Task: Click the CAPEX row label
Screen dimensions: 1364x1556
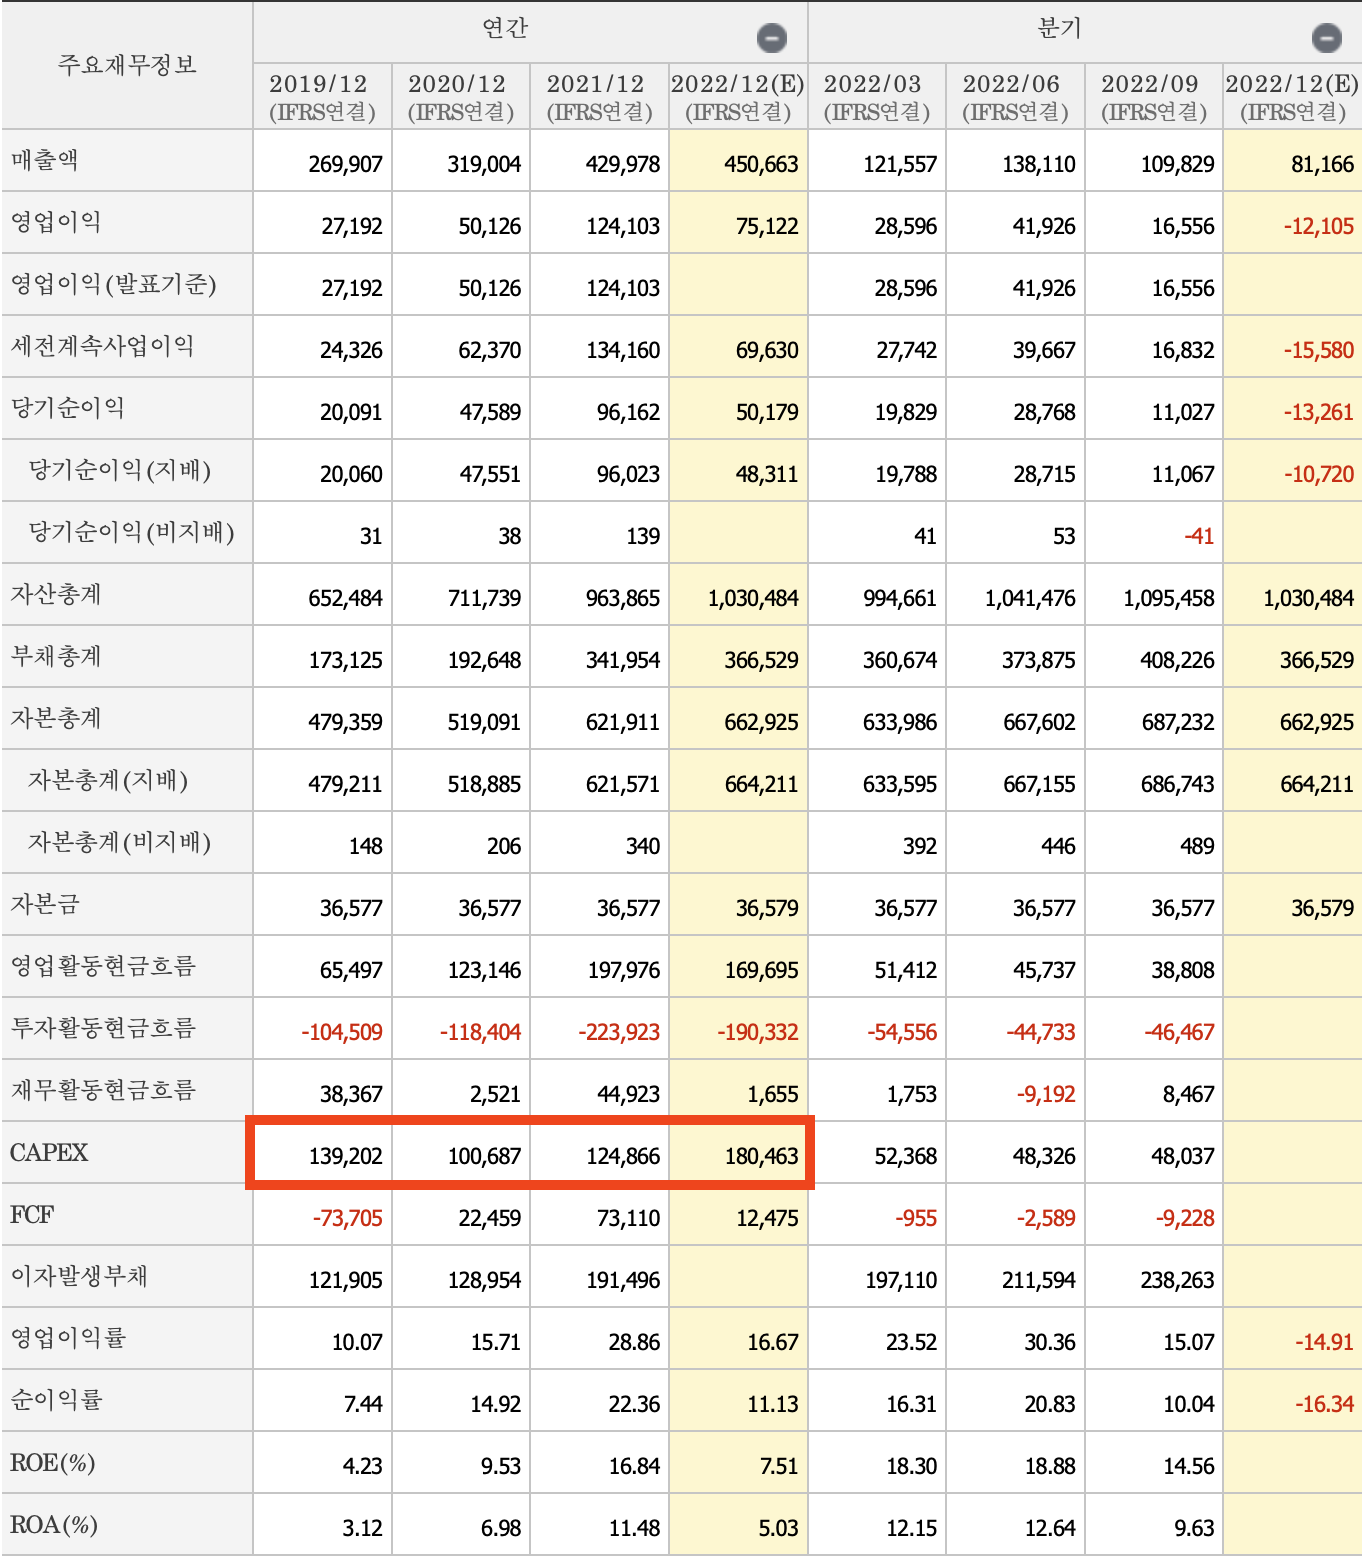Action: click(x=49, y=1153)
